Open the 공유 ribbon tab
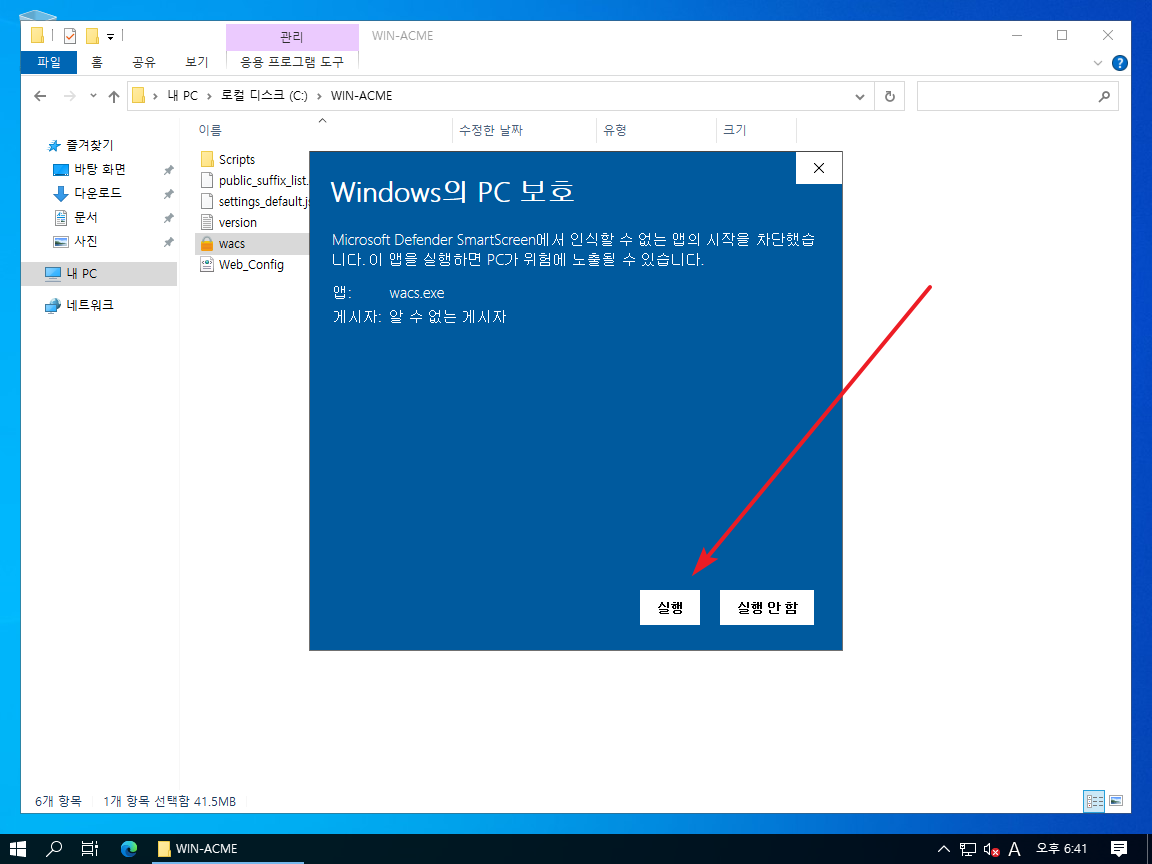The width and height of the screenshot is (1152, 864). click(x=144, y=62)
